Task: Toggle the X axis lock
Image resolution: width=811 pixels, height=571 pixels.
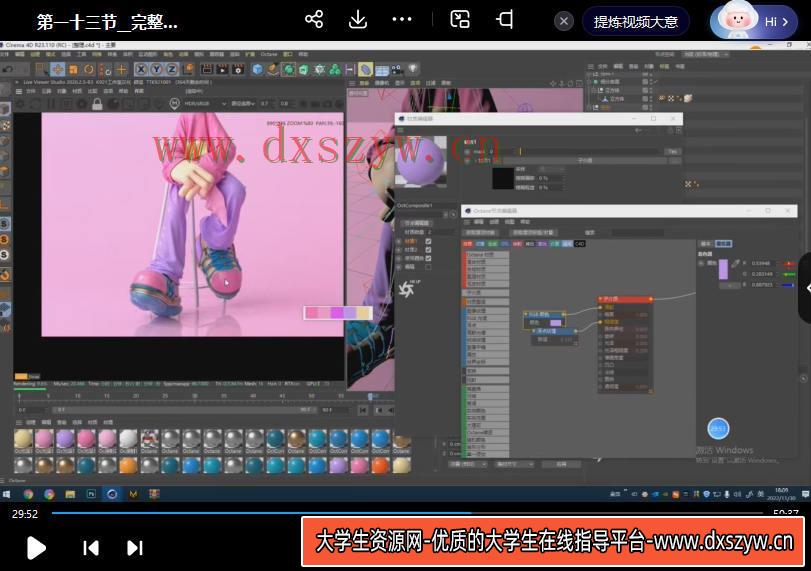Action: (x=141, y=69)
